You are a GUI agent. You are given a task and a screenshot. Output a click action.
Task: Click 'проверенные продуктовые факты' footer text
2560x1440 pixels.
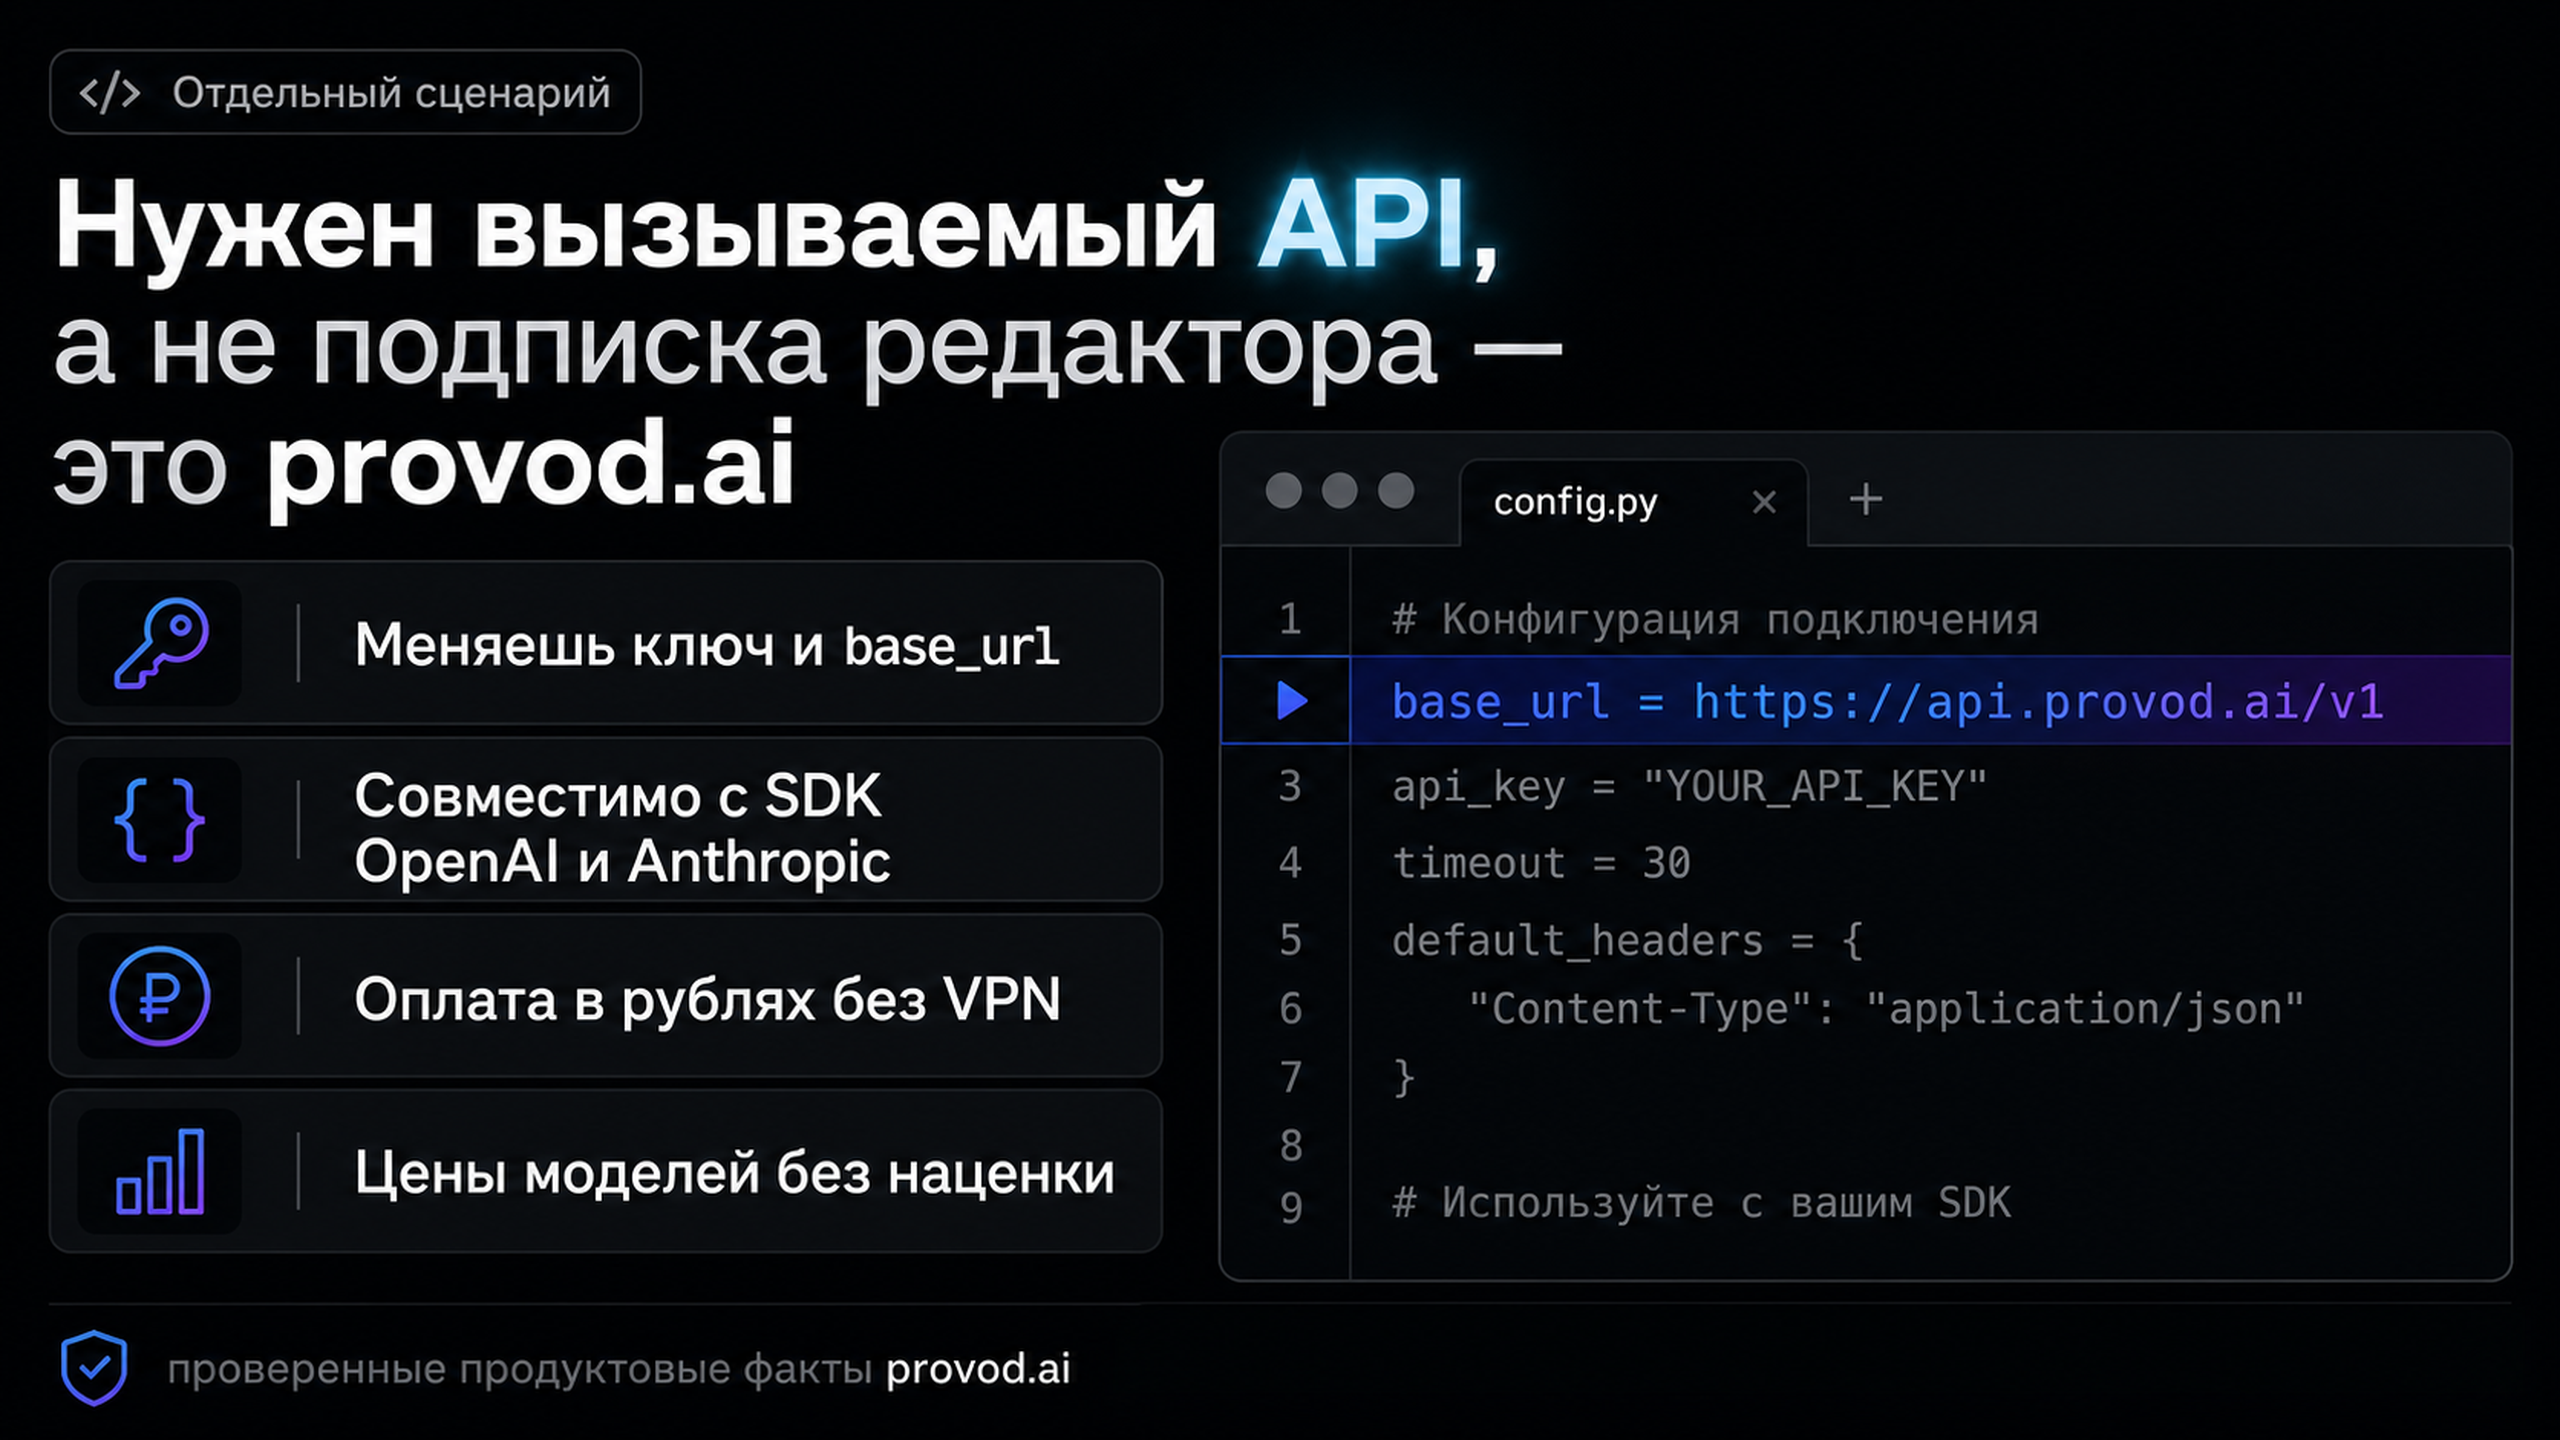(519, 1369)
